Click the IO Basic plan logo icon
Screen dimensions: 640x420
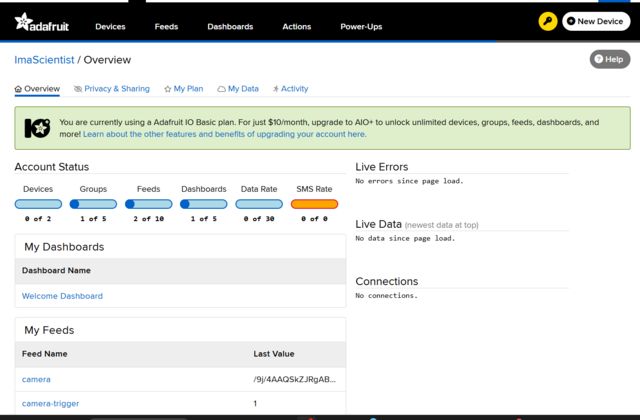(x=37, y=128)
